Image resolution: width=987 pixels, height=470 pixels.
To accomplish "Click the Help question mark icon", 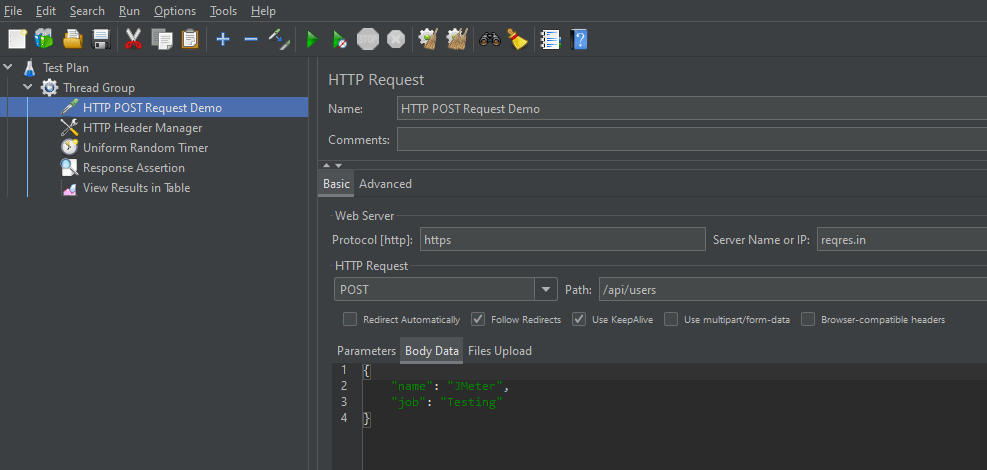I will pyautogui.click(x=578, y=39).
